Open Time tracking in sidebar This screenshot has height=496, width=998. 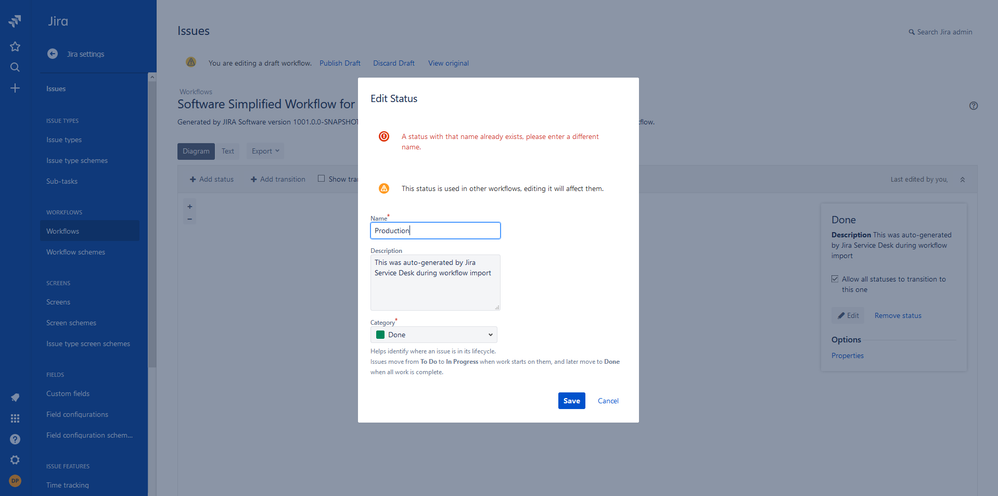click(67, 485)
